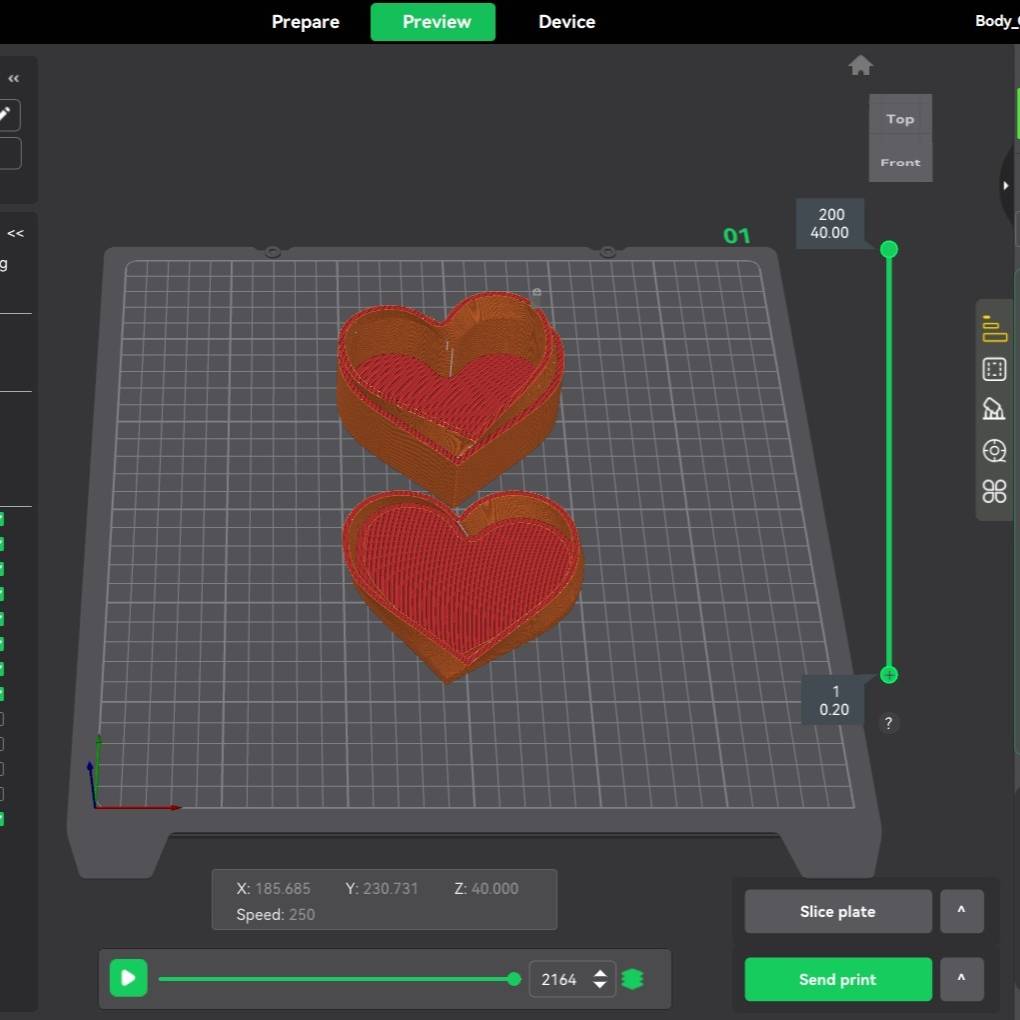1020x1020 pixels.
Task: Click the clover-shaped flow view icon
Action: pos(994,492)
